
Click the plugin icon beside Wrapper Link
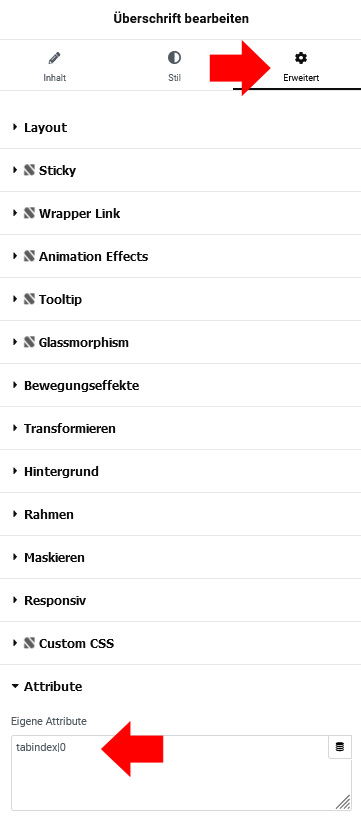(x=29, y=213)
